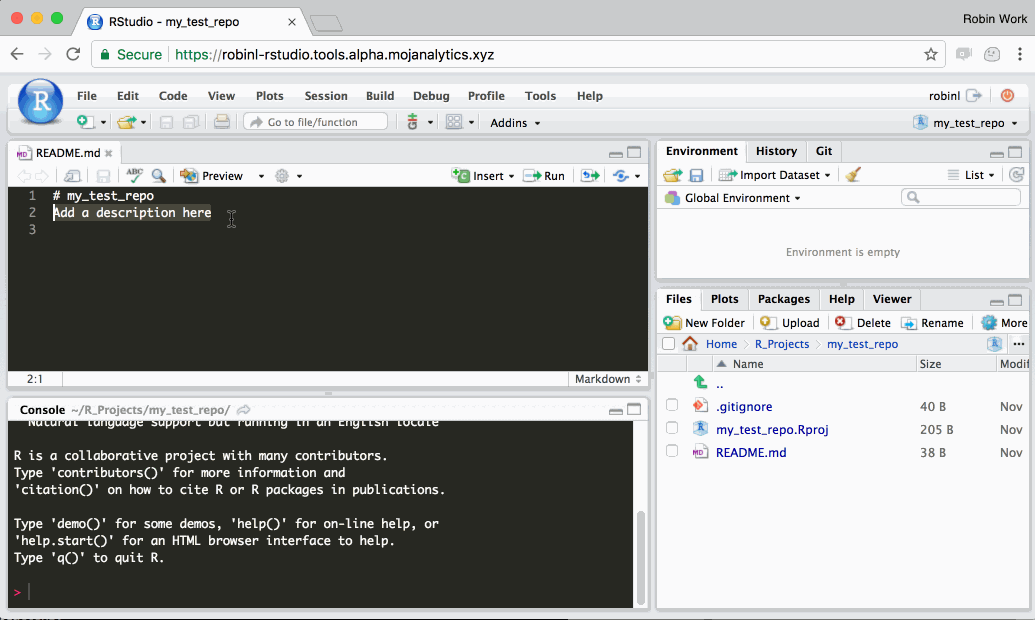Click the Environment search field
Screen dimensions: 1035x620
(961, 197)
